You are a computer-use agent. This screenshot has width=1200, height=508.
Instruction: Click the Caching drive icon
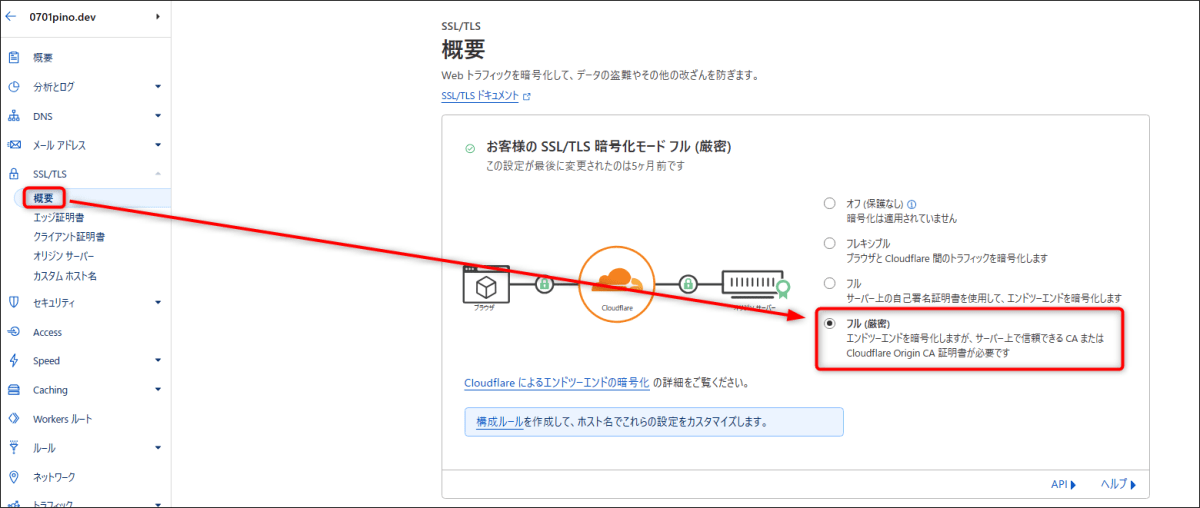(x=14, y=390)
